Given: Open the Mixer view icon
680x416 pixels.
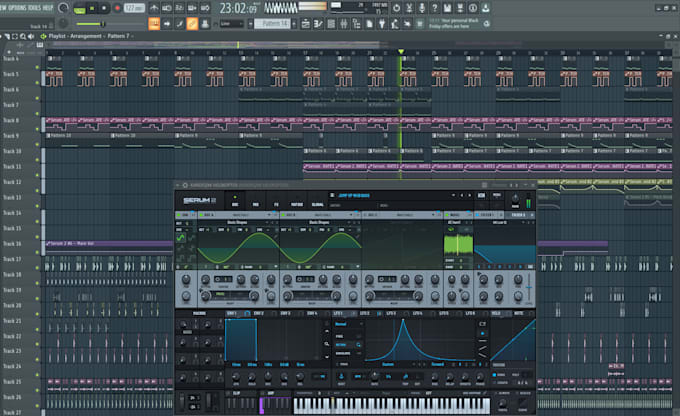Looking at the screenshot, I should (343, 24).
